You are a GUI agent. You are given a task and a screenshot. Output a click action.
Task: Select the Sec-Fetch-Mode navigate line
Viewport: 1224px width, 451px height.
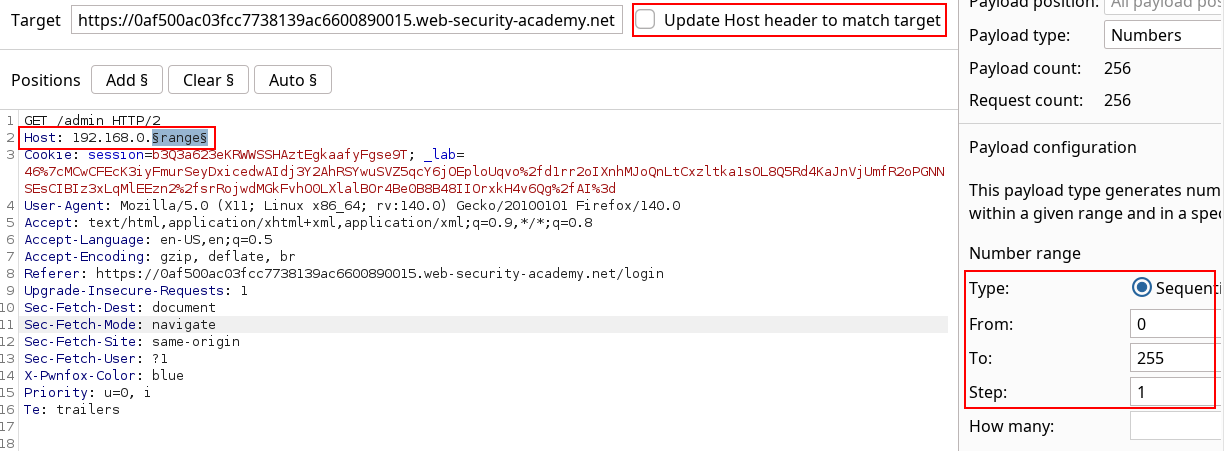(x=120, y=324)
